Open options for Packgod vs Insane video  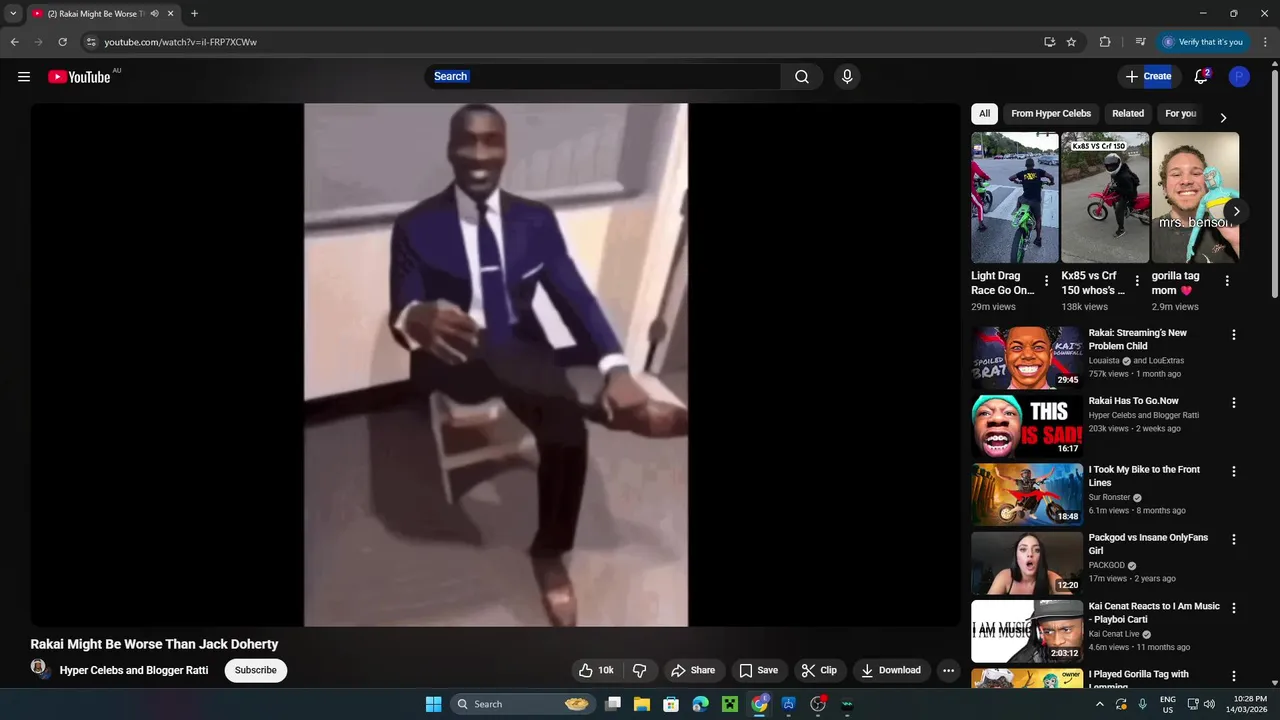pyautogui.click(x=1234, y=539)
